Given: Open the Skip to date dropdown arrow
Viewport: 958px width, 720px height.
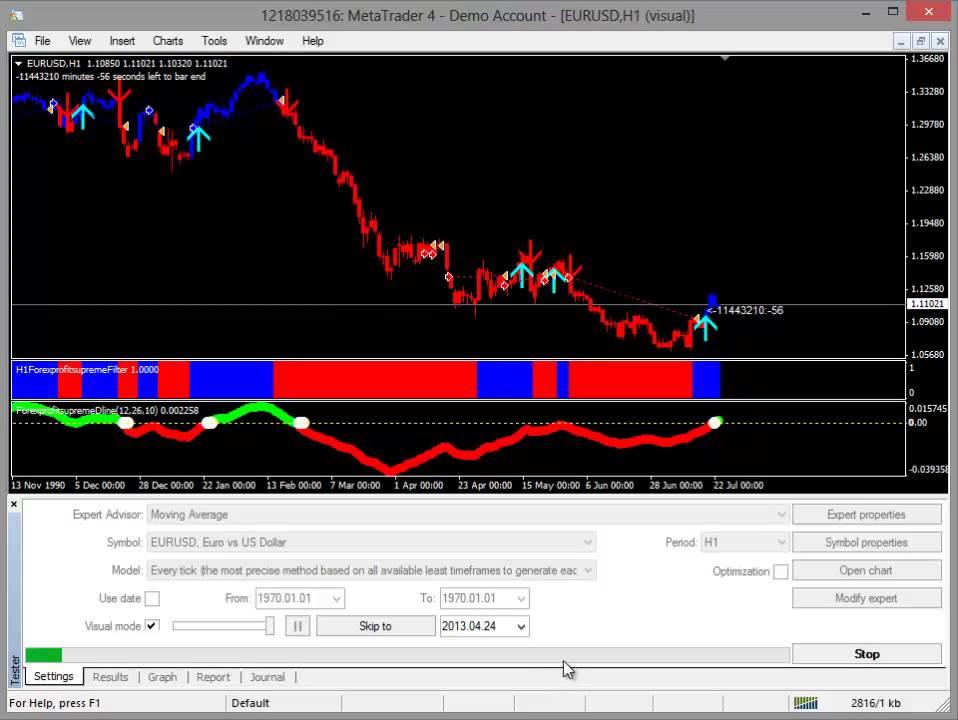Looking at the screenshot, I should (x=521, y=626).
